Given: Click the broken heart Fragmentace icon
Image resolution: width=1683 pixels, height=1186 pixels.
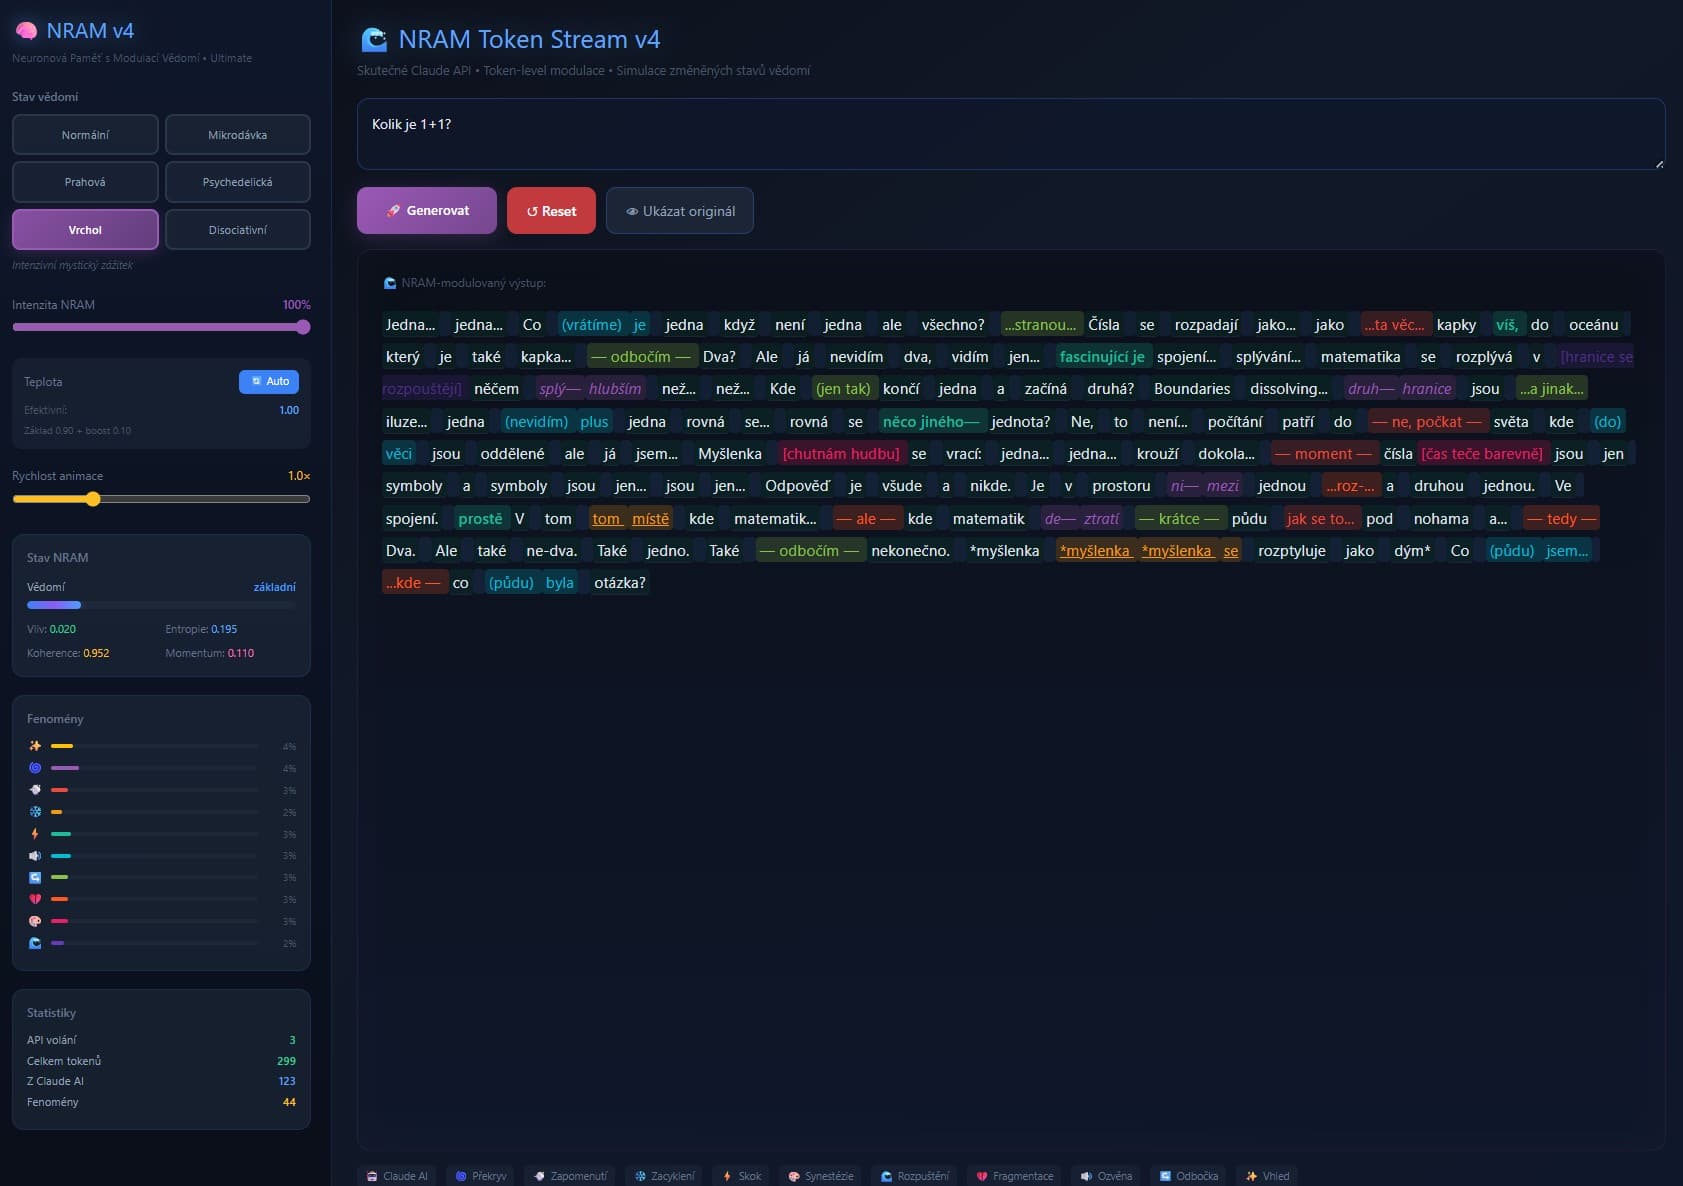Looking at the screenshot, I should pos(35,899).
